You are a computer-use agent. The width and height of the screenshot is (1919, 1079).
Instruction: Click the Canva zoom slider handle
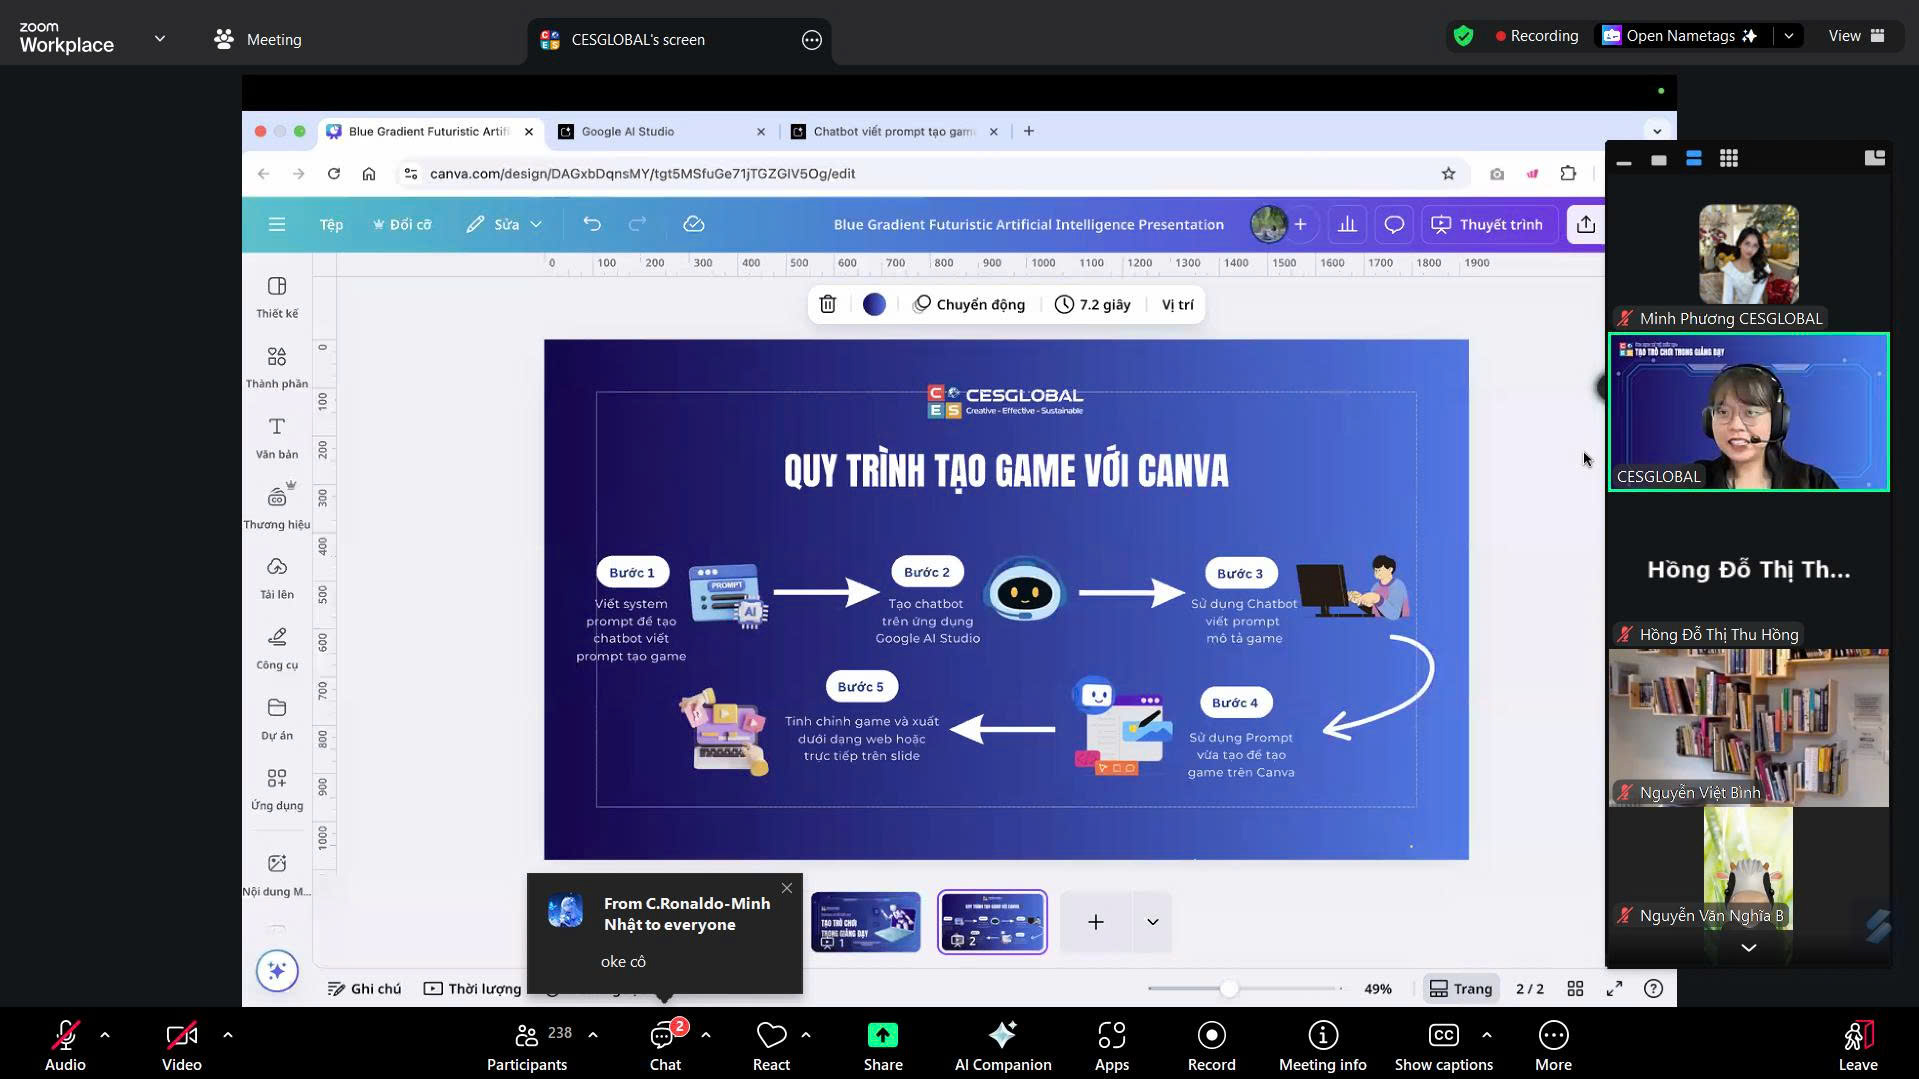pos(1229,988)
